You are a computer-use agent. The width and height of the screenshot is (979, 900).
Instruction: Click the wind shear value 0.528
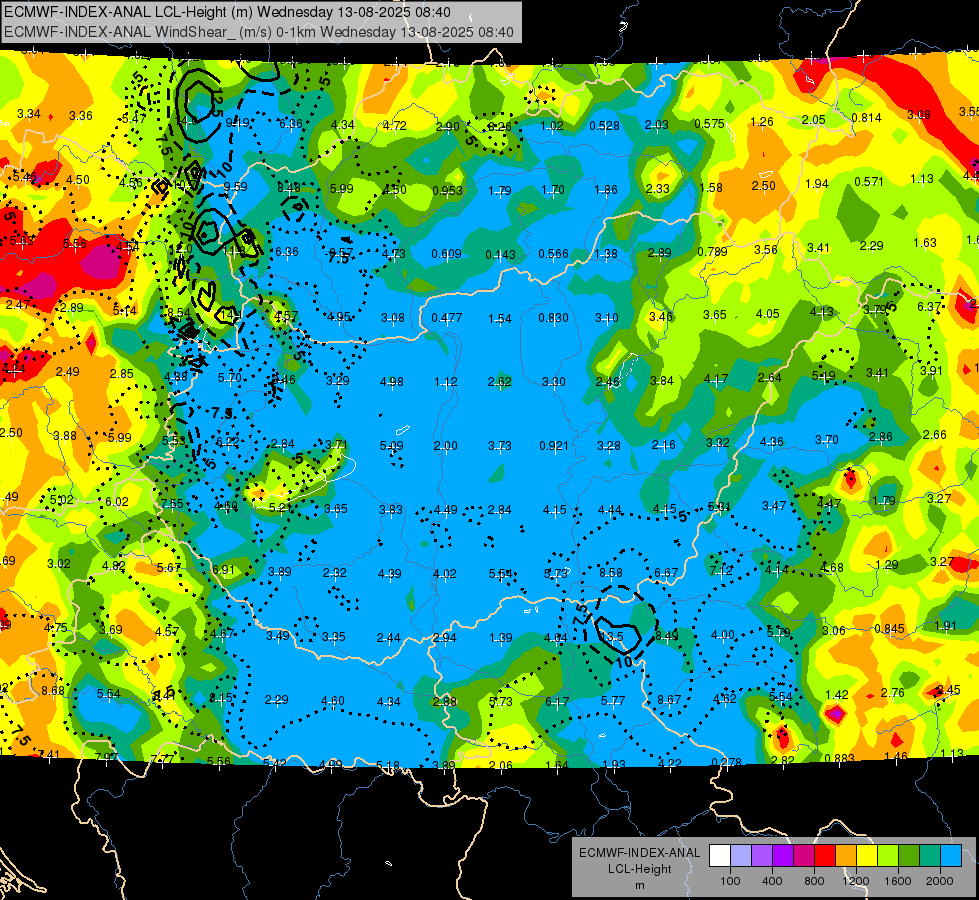[x=604, y=126]
